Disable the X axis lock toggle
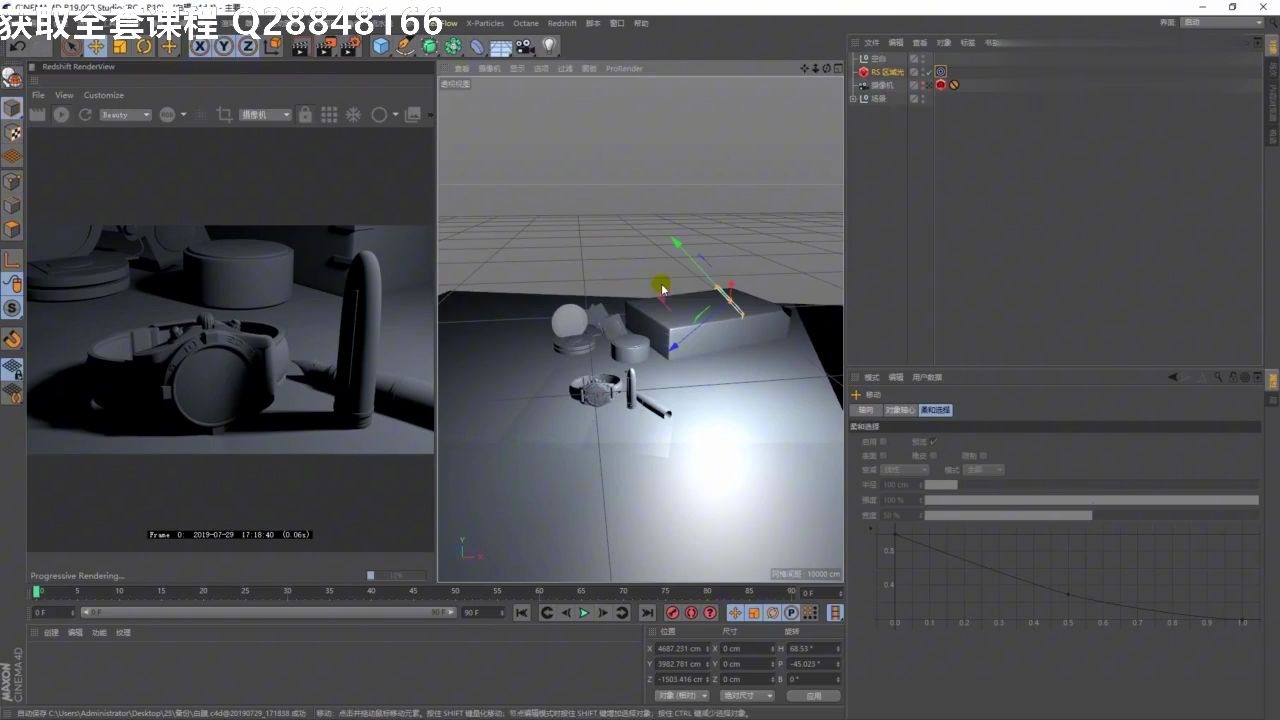The image size is (1280, 720). click(199, 47)
